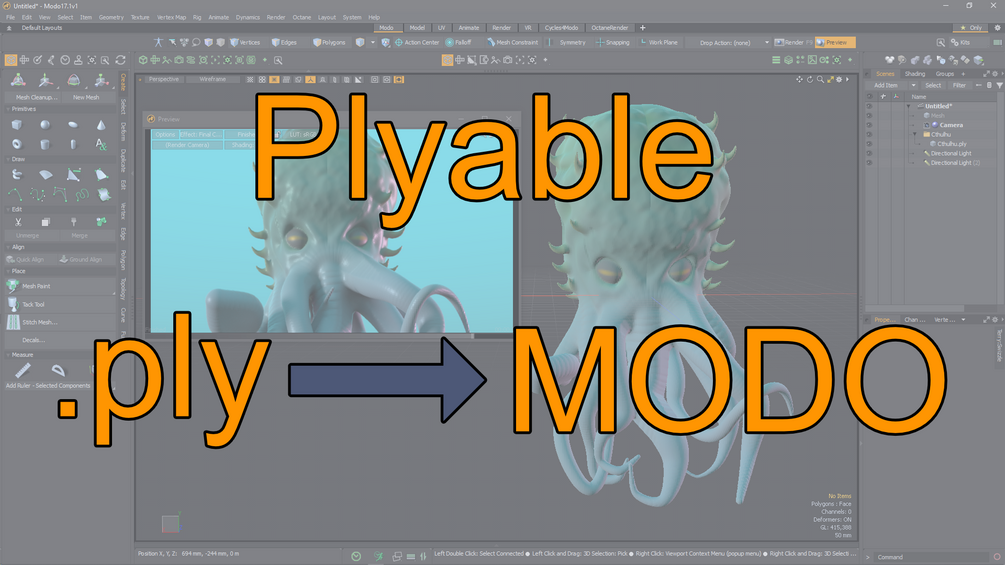Select the Ellipsoid primitive tool
The height and width of the screenshot is (565, 1005).
pos(73,125)
